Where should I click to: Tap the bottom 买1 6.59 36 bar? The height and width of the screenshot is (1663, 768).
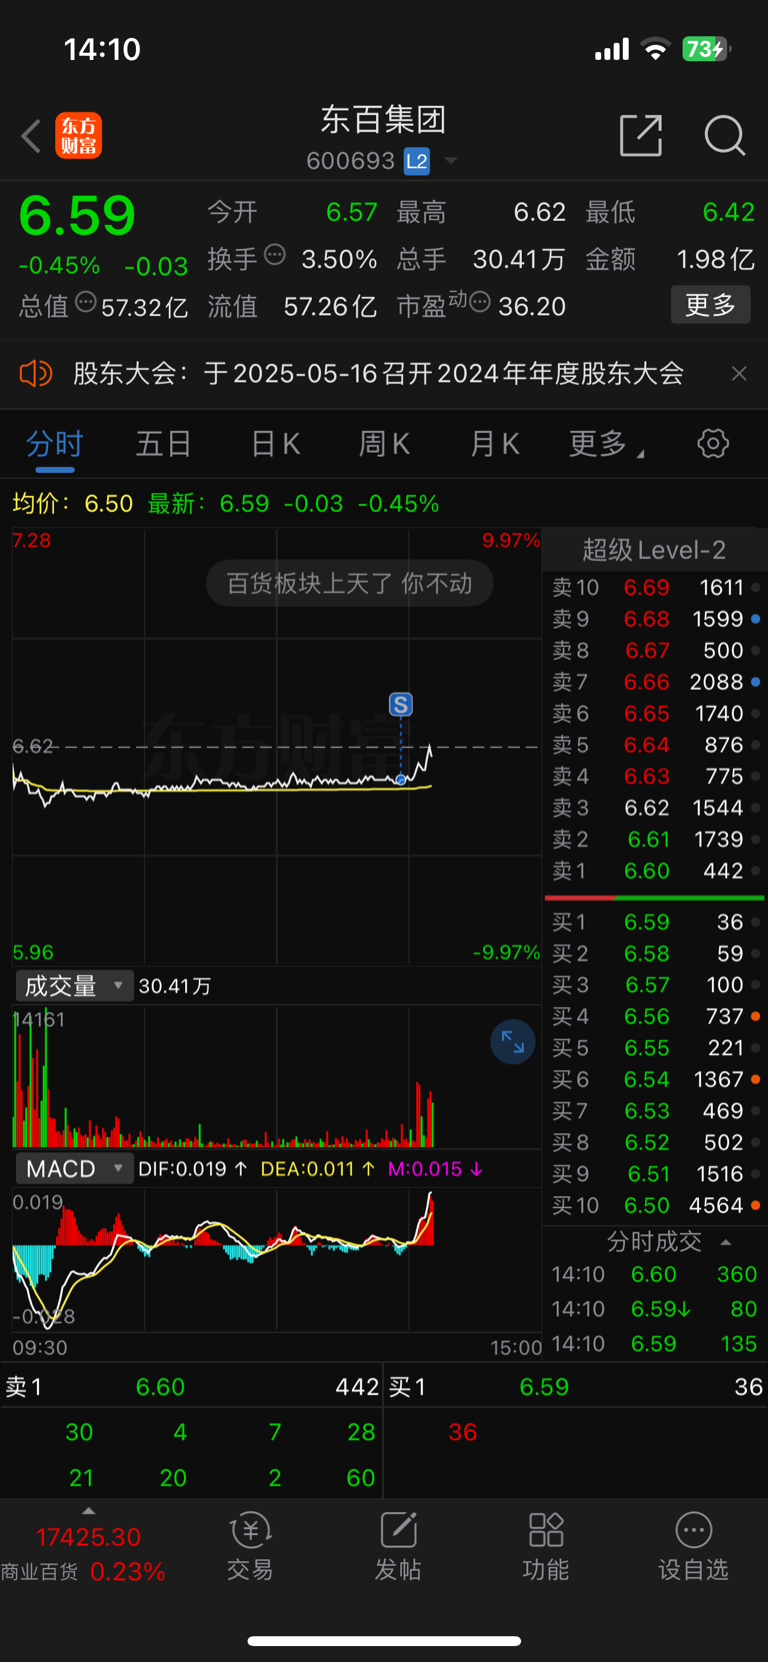point(576,1387)
